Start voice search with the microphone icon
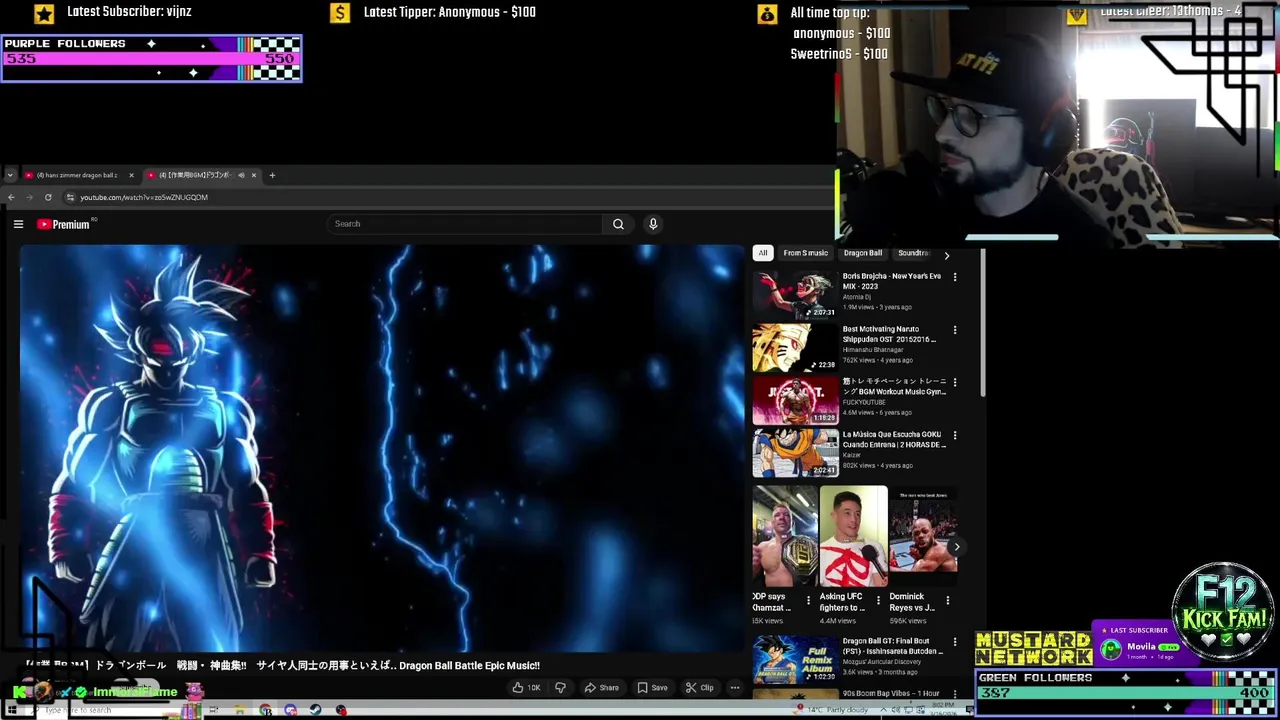This screenshot has height=720, width=1280. click(653, 224)
